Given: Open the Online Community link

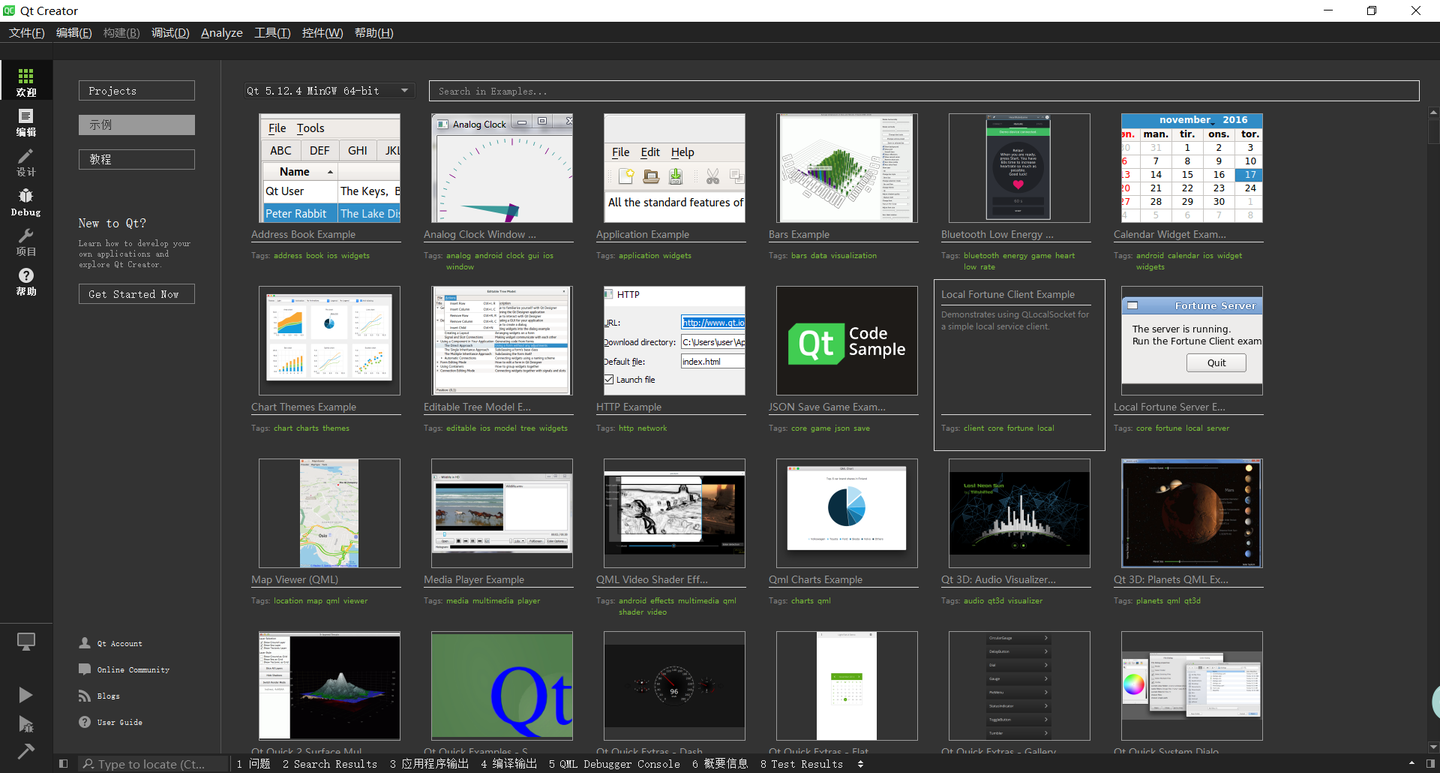Looking at the screenshot, I should [x=133, y=670].
